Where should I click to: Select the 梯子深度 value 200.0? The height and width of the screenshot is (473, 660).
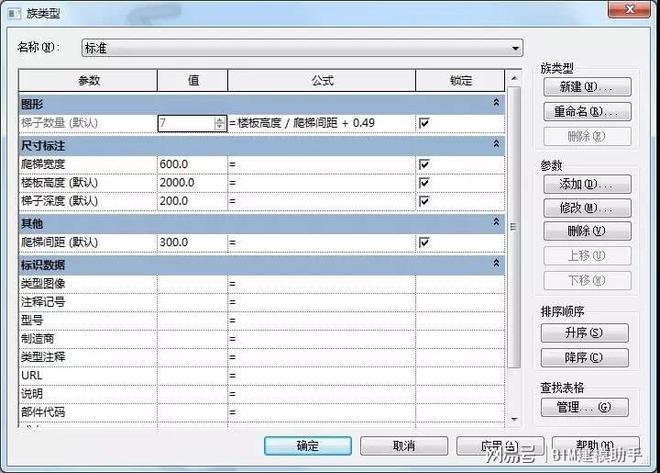coord(192,201)
